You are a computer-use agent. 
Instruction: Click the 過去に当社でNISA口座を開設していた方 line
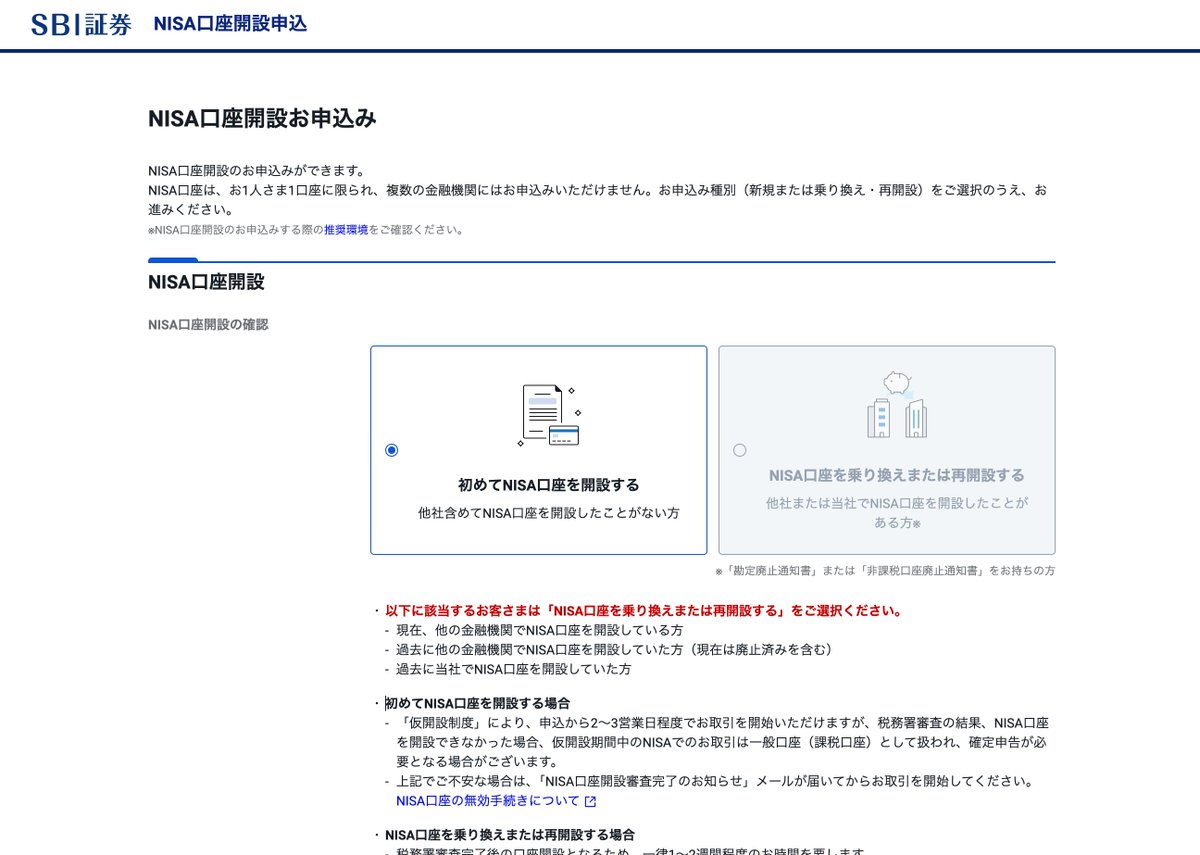[x=513, y=669]
